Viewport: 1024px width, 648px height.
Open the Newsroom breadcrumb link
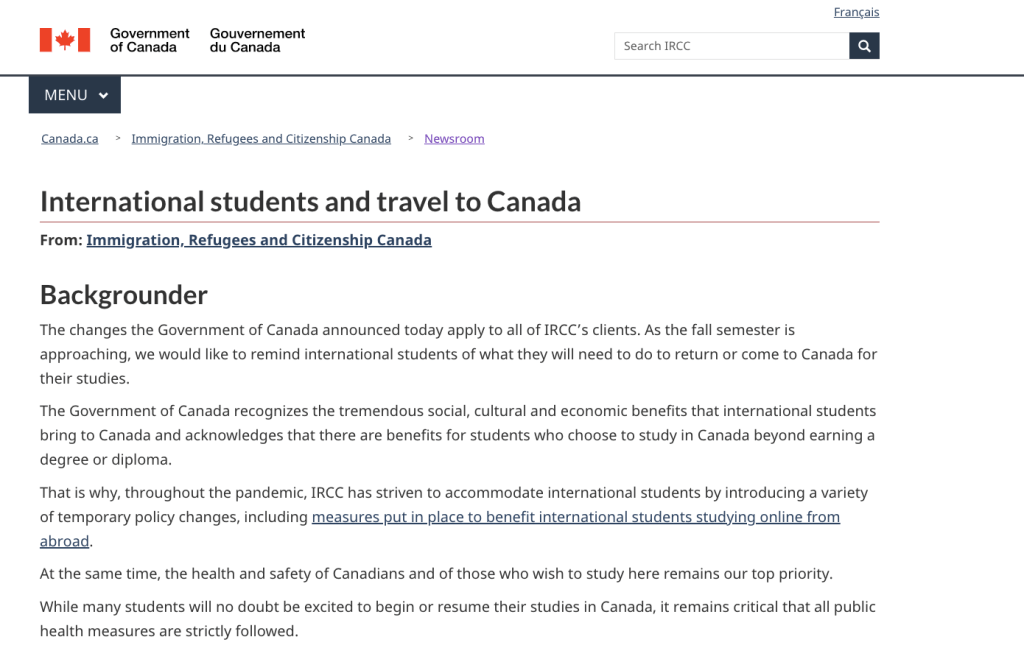(454, 139)
